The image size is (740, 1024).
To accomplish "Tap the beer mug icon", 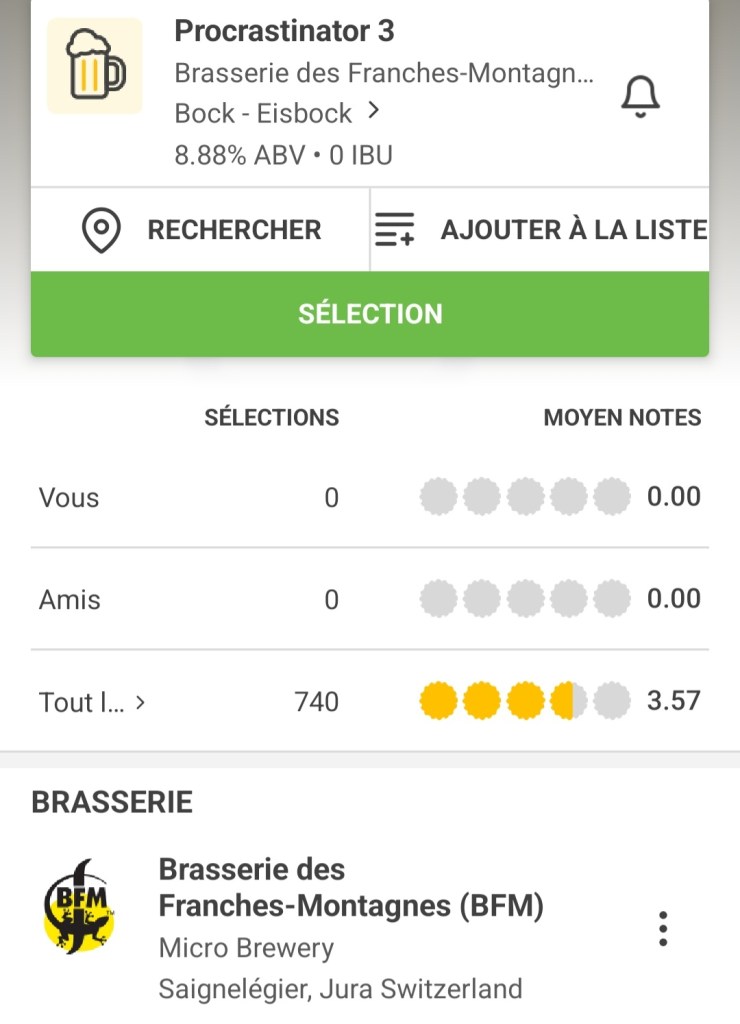I will click(95, 66).
